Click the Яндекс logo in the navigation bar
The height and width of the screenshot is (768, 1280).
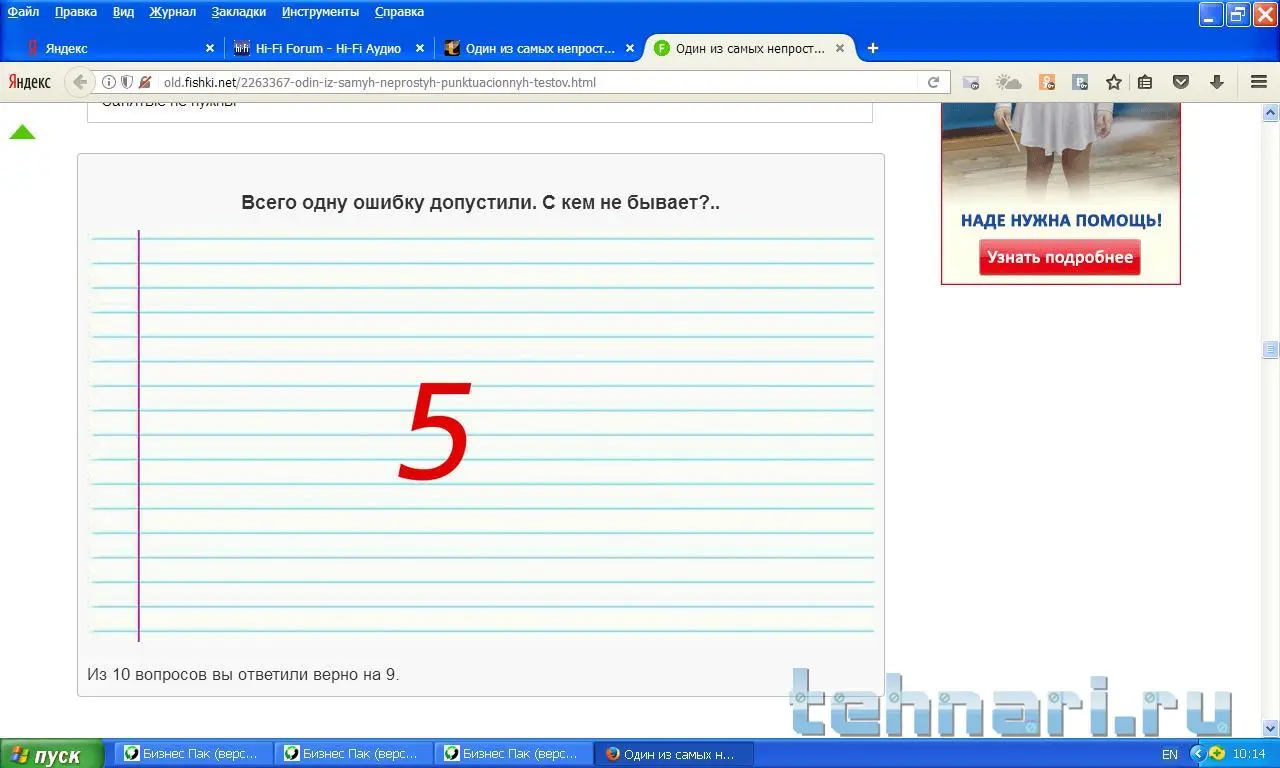30,82
